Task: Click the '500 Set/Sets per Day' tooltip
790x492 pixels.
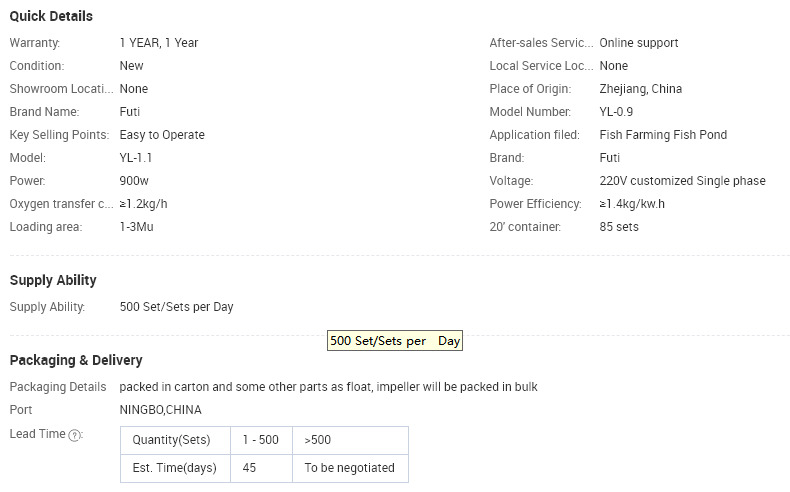Action: click(395, 341)
